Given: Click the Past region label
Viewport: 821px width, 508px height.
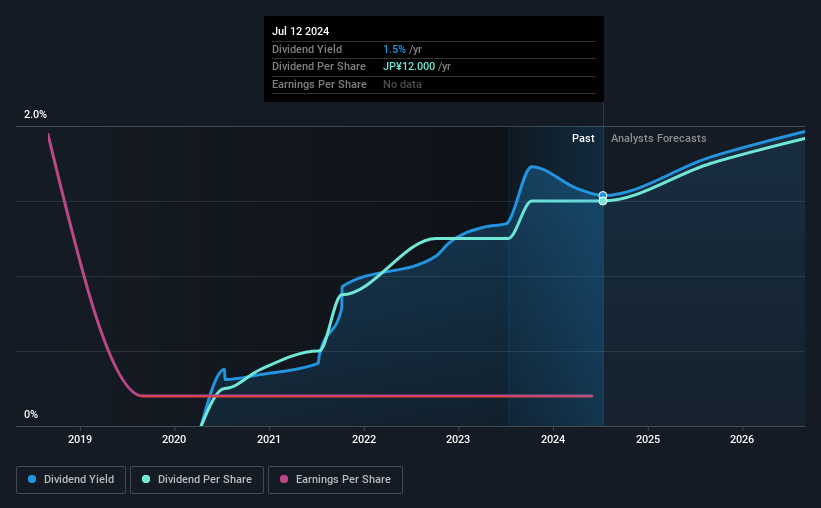Looking at the screenshot, I should tap(583, 138).
